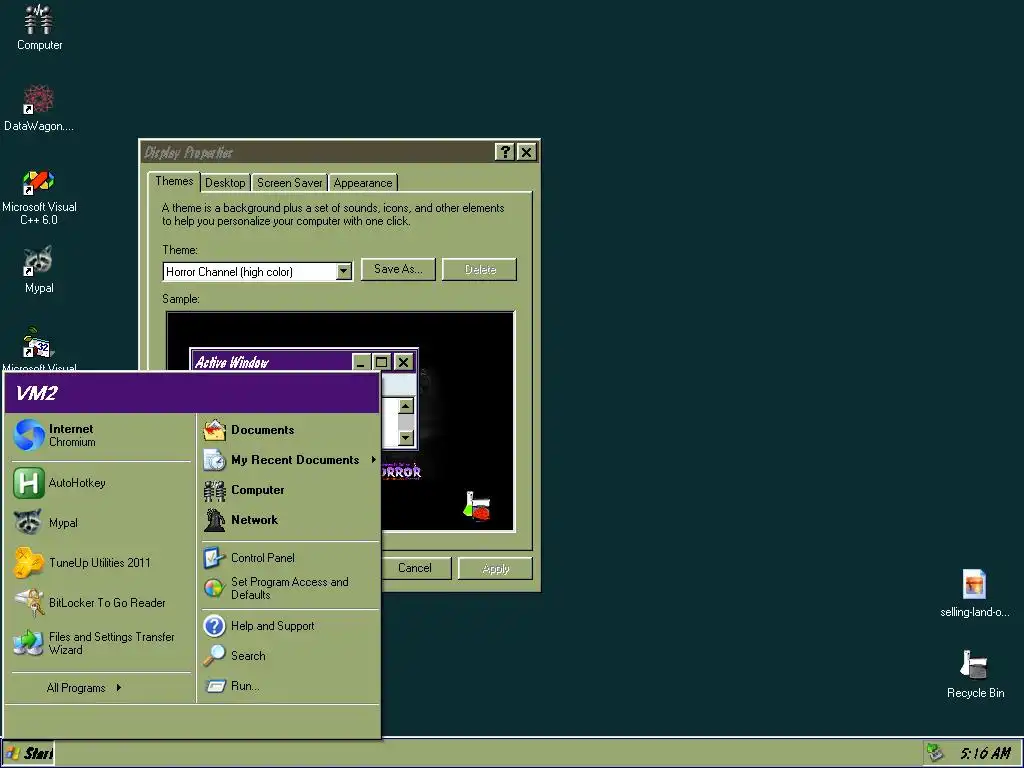Switch to the Screen Saver tab

[x=289, y=183]
